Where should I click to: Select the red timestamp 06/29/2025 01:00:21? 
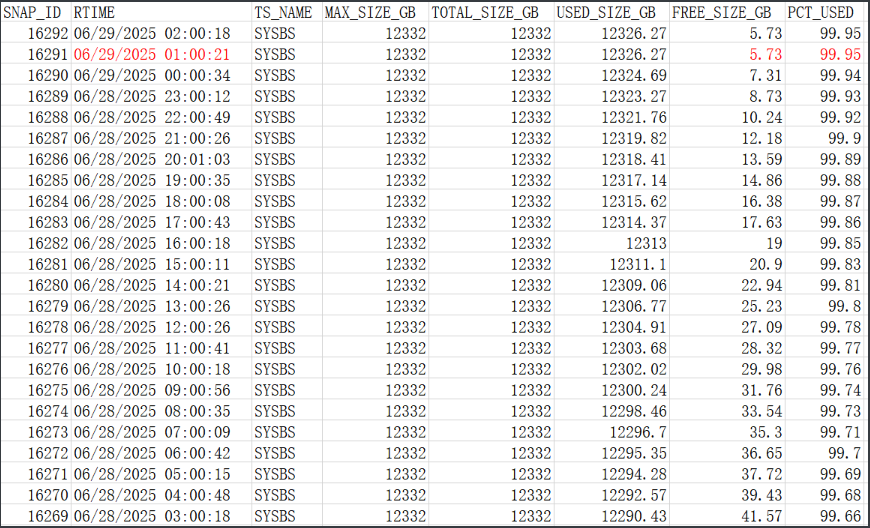pos(151,54)
